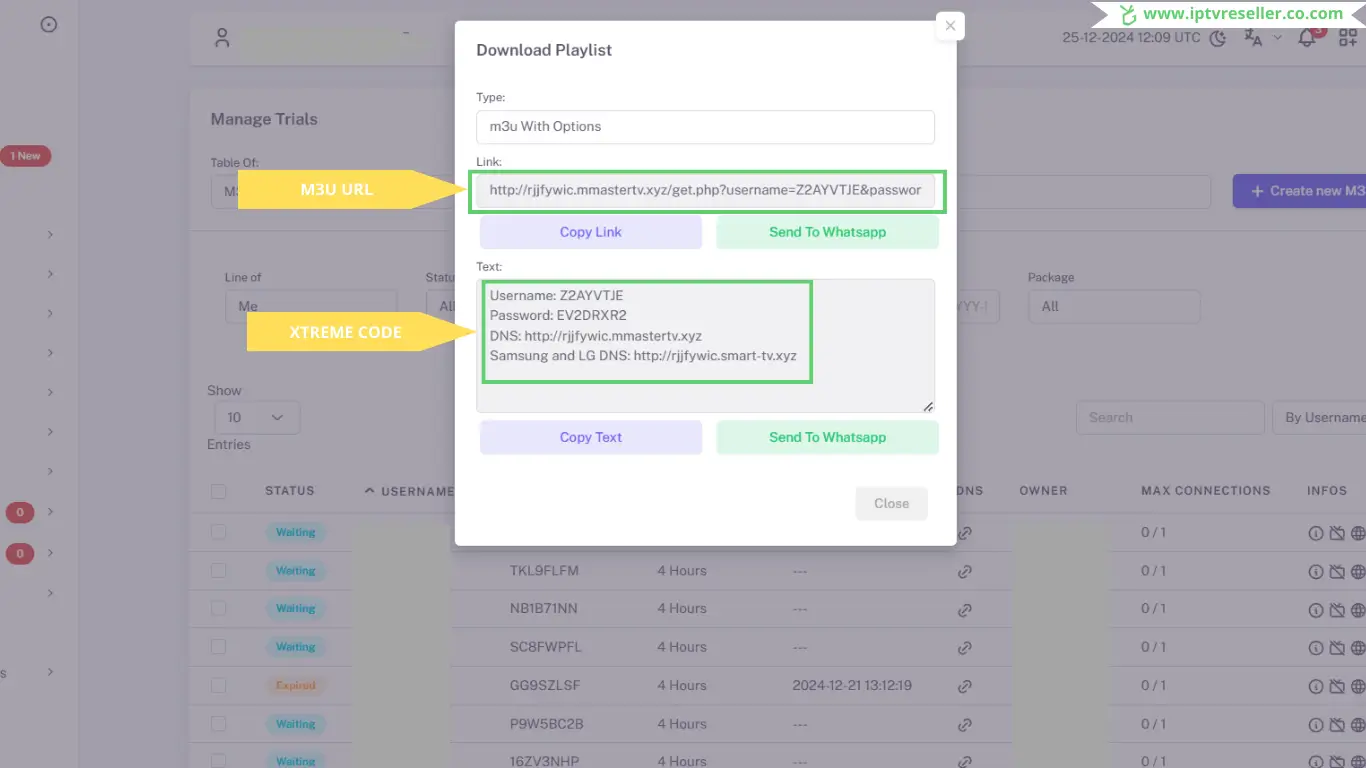1366x768 pixels.
Task: Expand the Show entries count dropdown
Action: pos(257,417)
